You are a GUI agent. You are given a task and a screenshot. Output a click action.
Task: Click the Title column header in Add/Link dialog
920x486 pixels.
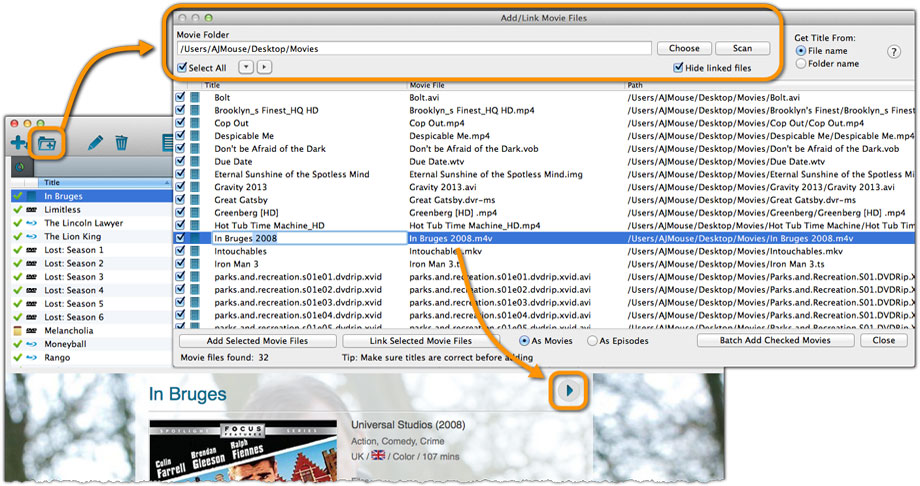pyautogui.click(x=305, y=85)
